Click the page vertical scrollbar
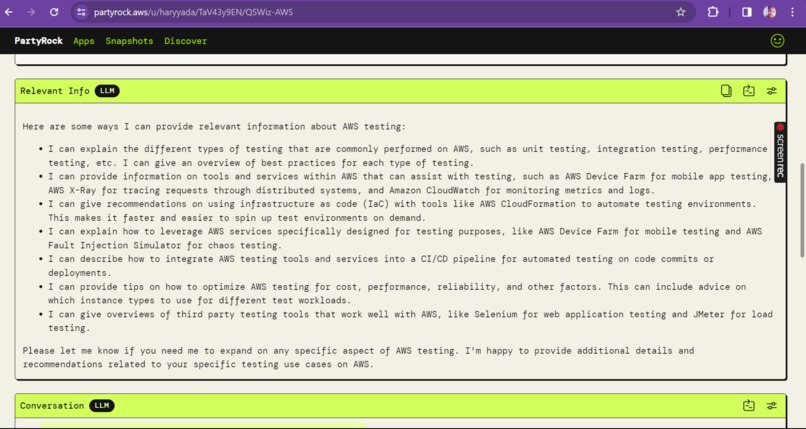Screen dimensions: 806x429 pos(801,211)
